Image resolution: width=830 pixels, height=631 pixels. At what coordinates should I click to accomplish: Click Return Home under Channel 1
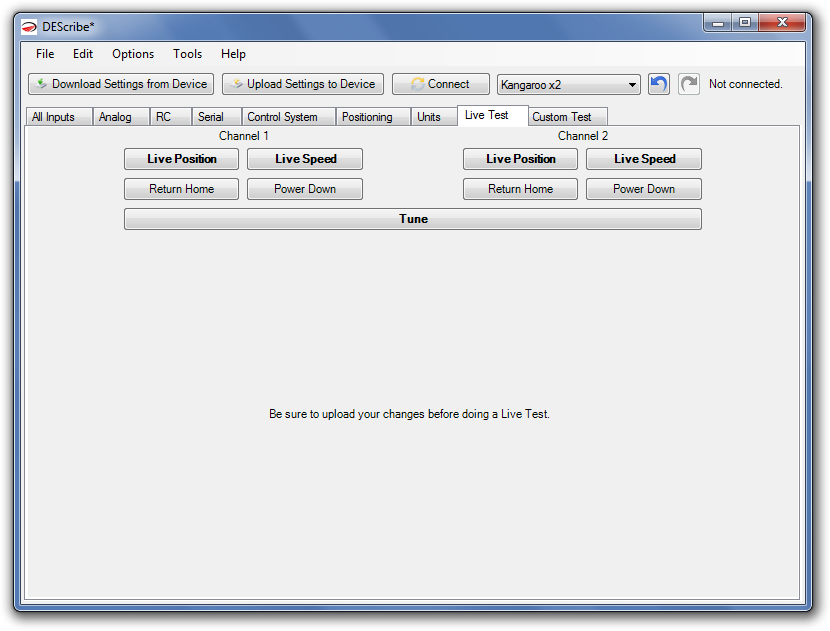(x=181, y=189)
